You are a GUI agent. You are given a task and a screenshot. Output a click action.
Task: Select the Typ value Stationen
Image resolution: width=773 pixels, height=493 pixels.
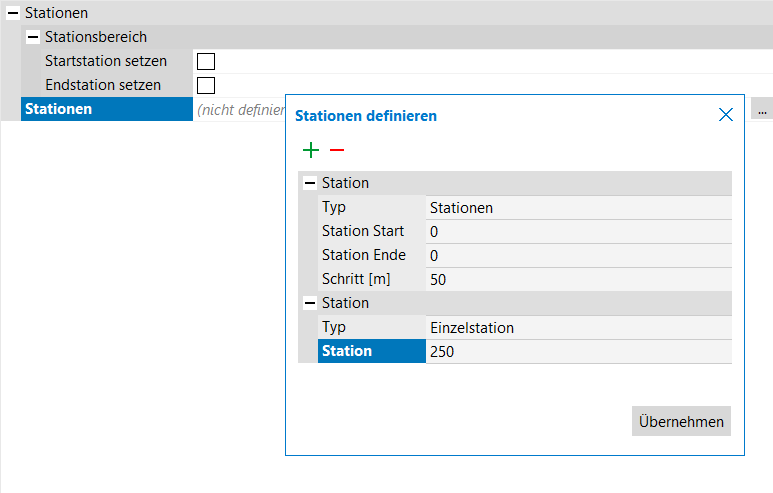pos(578,208)
